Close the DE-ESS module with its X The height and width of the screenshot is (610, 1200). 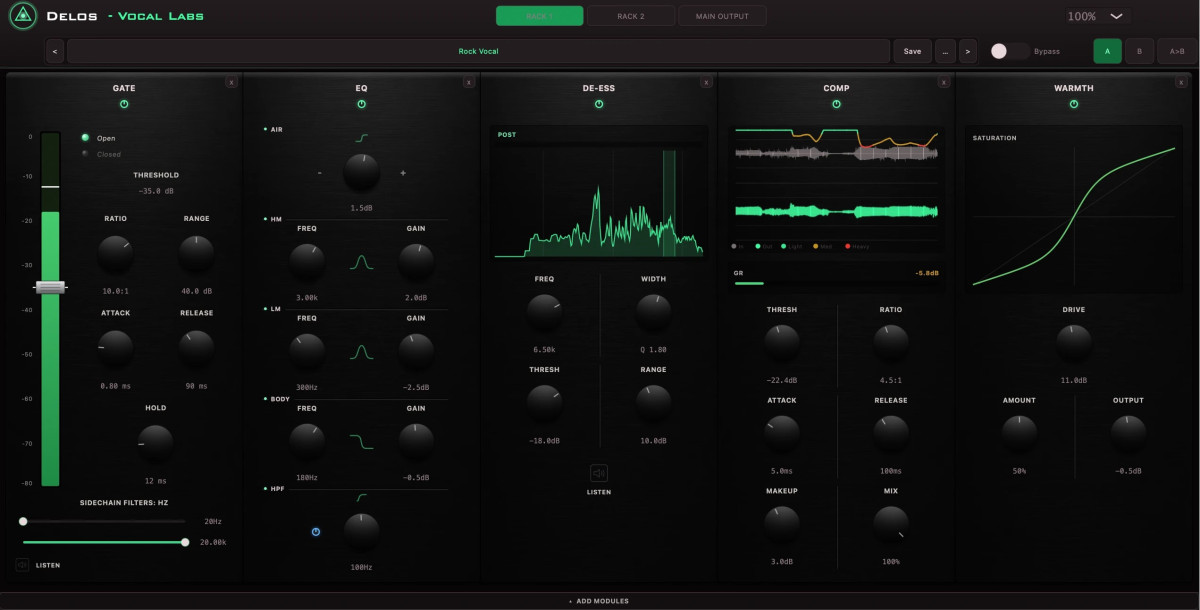click(706, 82)
